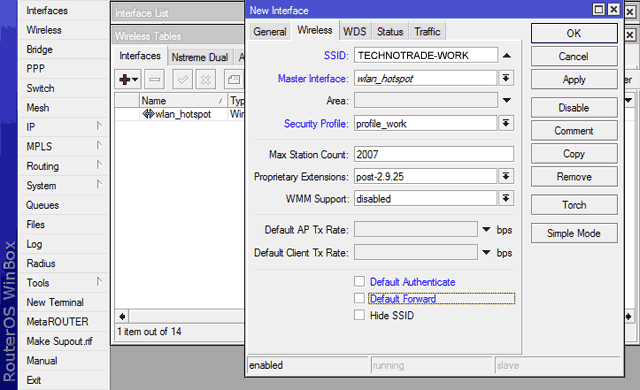Open Files in the sidebar
640x390 pixels.
63,224
